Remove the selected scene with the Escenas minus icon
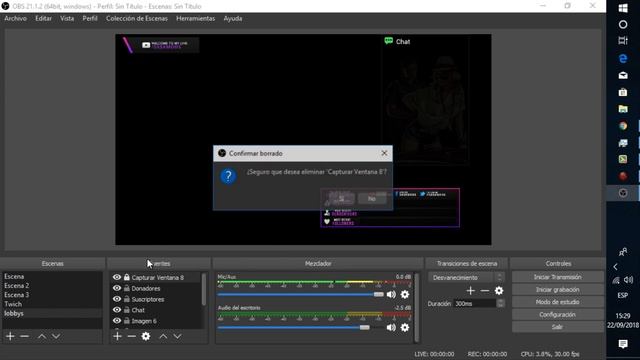This screenshot has height=360, width=640. pos(24,336)
